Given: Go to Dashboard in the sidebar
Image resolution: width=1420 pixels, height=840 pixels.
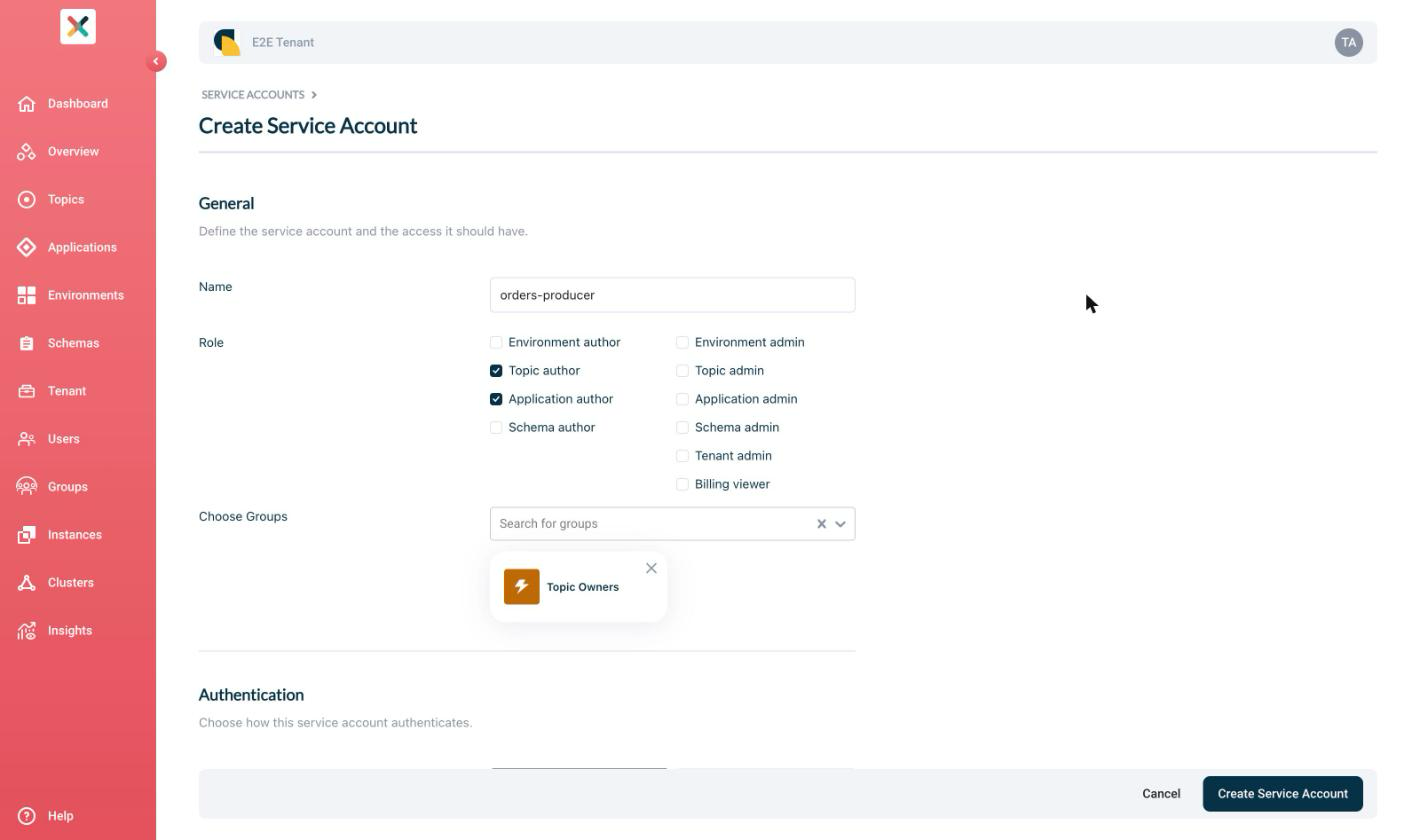Looking at the screenshot, I should pyautogui.click(x=78, y=104).
